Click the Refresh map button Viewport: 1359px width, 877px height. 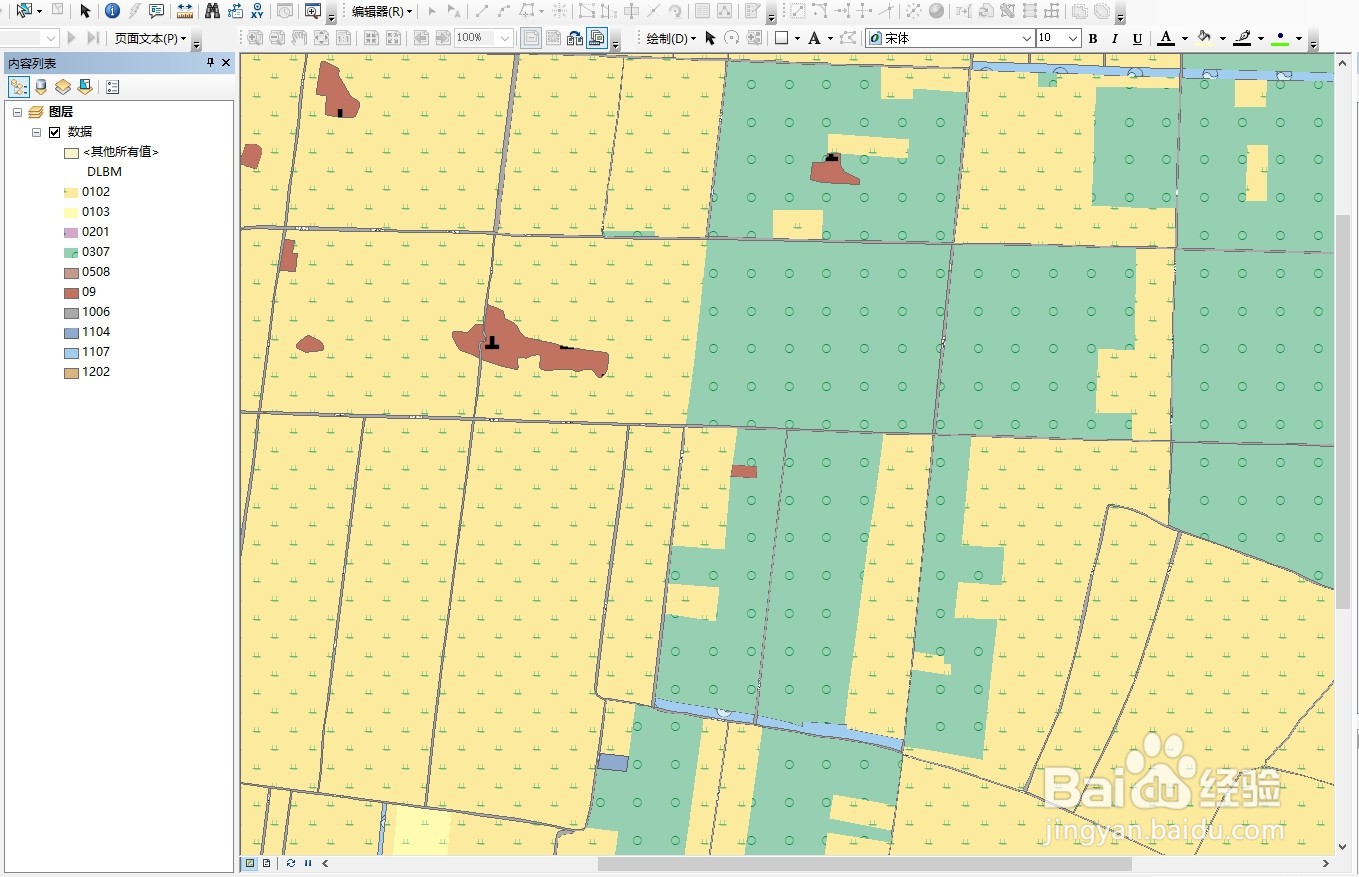click(x=291, y=862)
